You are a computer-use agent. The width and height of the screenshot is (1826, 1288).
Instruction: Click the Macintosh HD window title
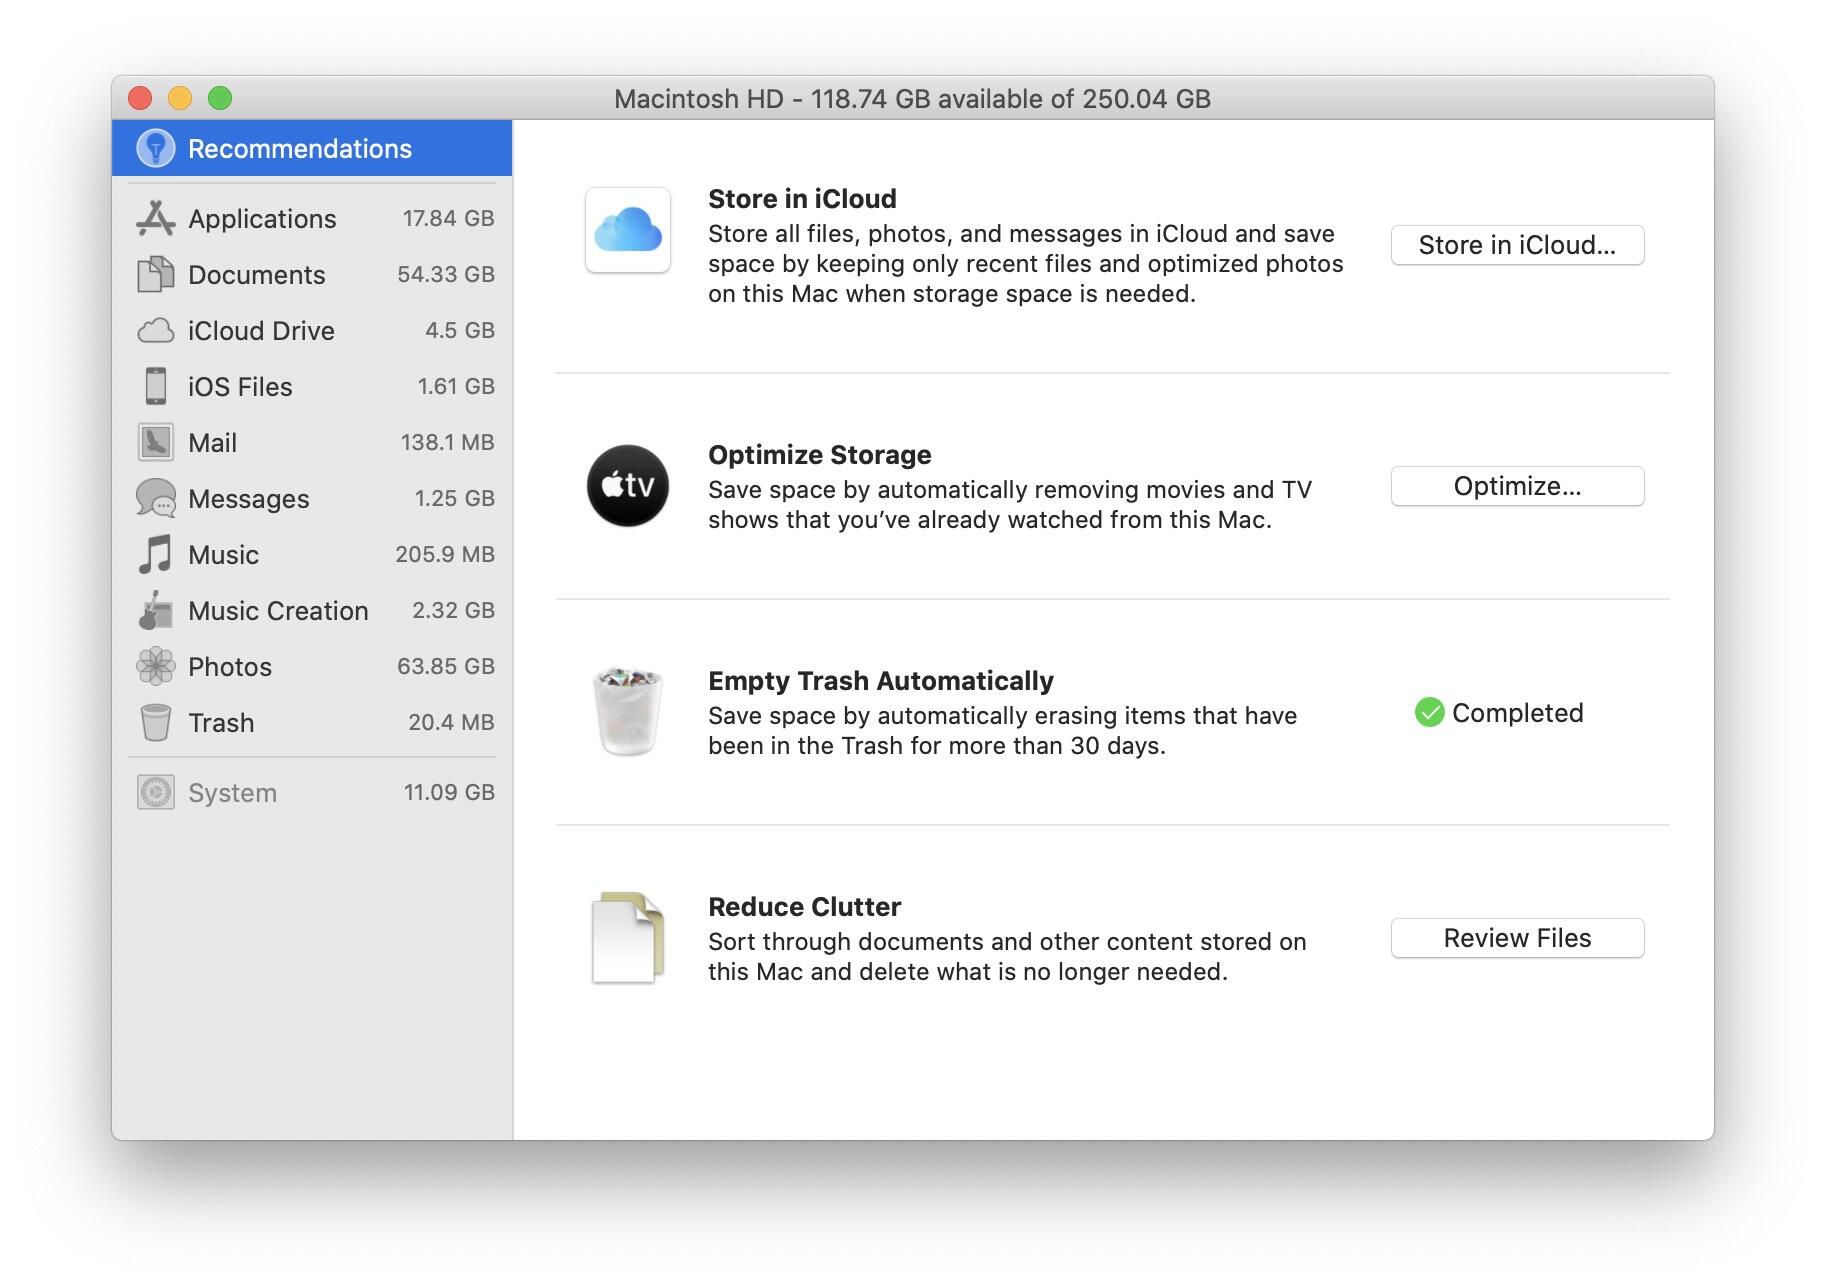click(912, 99)
